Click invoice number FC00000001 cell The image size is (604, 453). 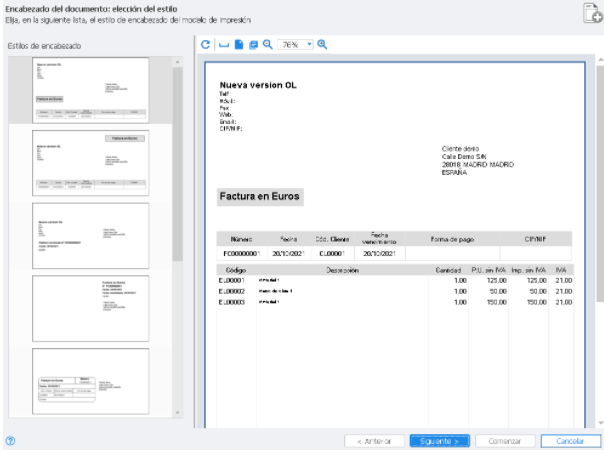(242, 253)
